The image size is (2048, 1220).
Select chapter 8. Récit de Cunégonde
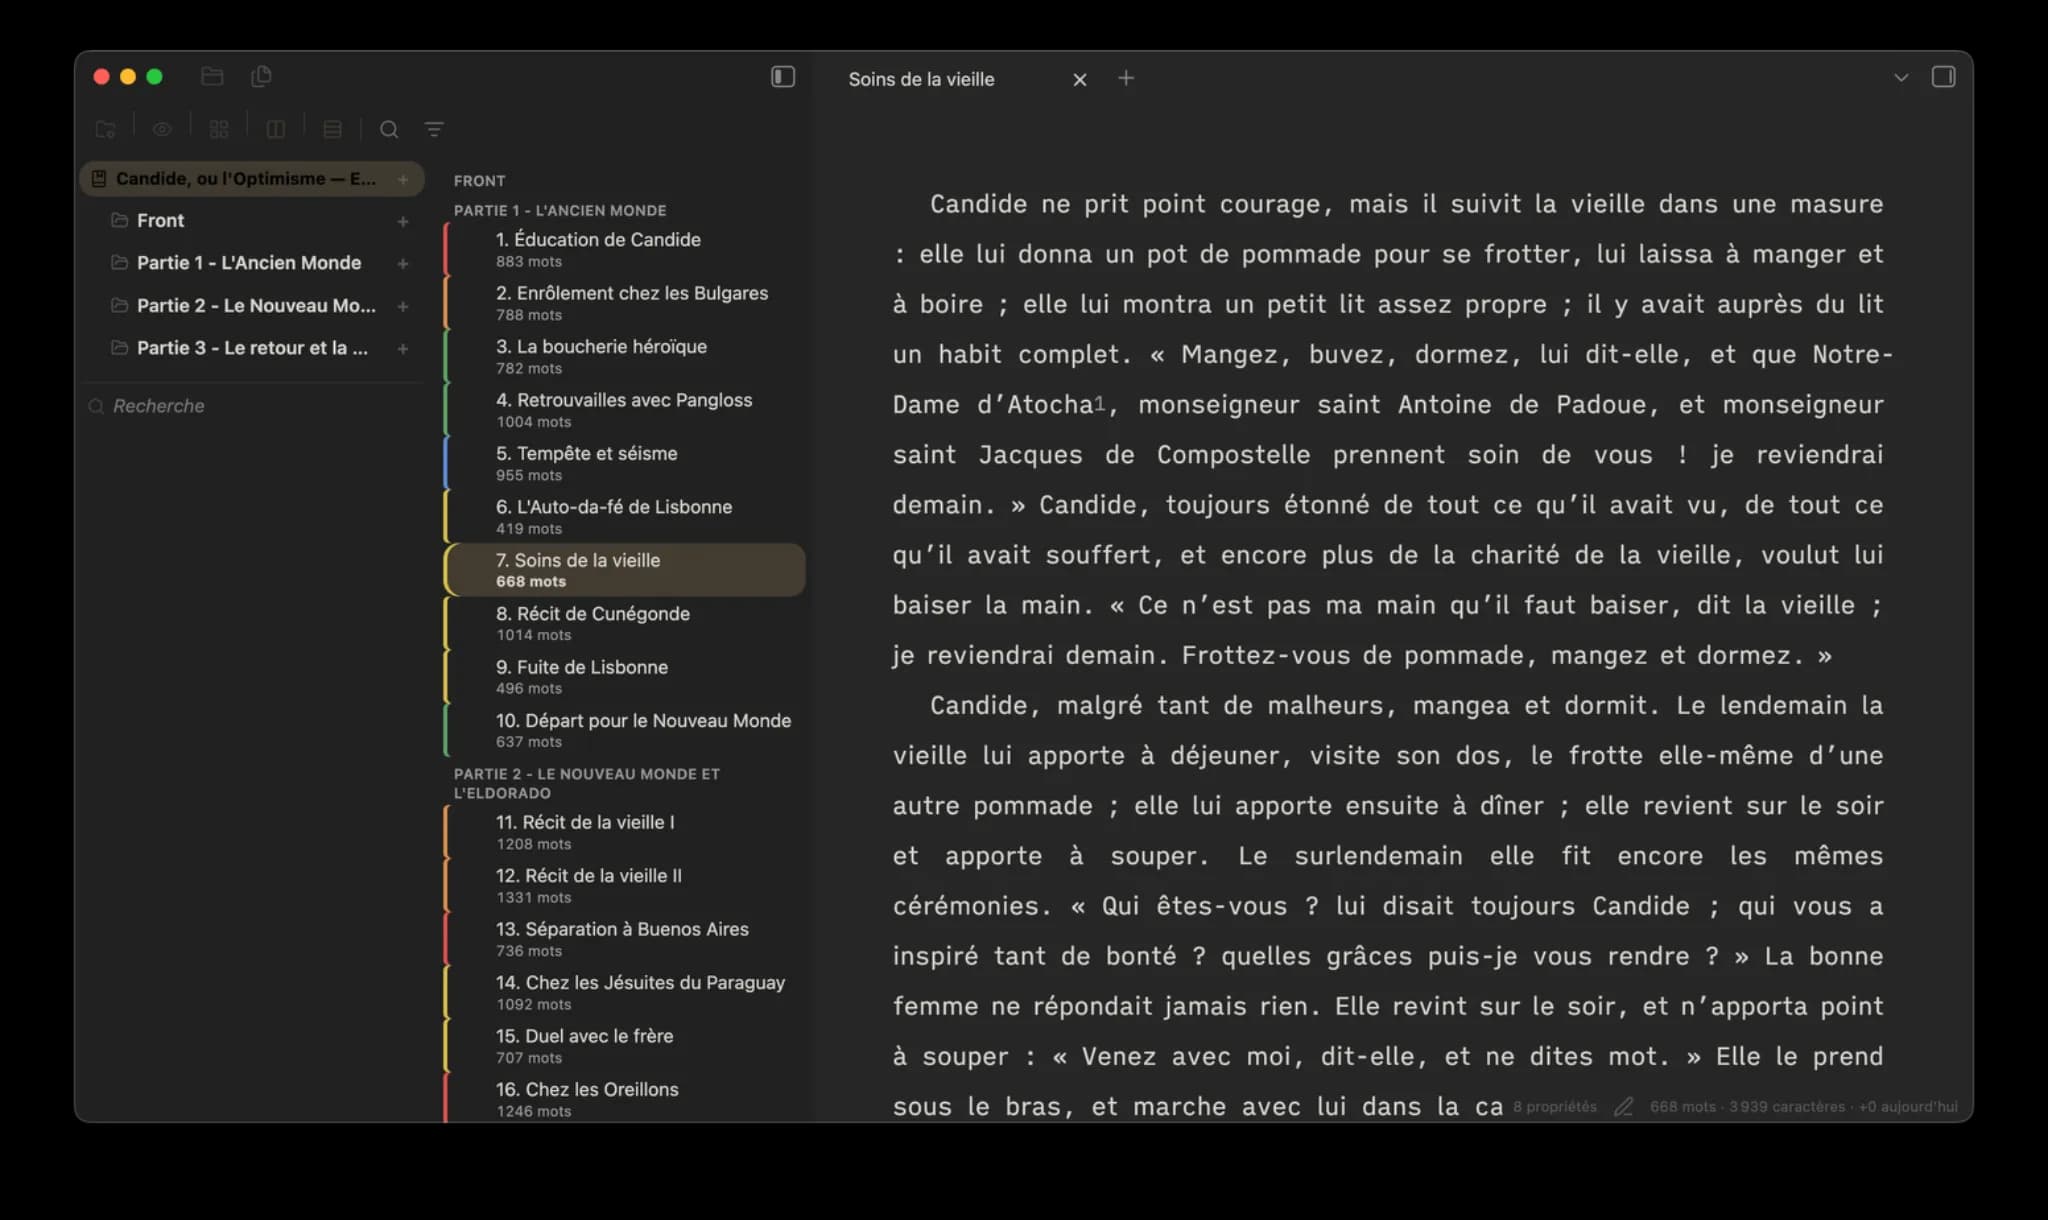point(625,623)
